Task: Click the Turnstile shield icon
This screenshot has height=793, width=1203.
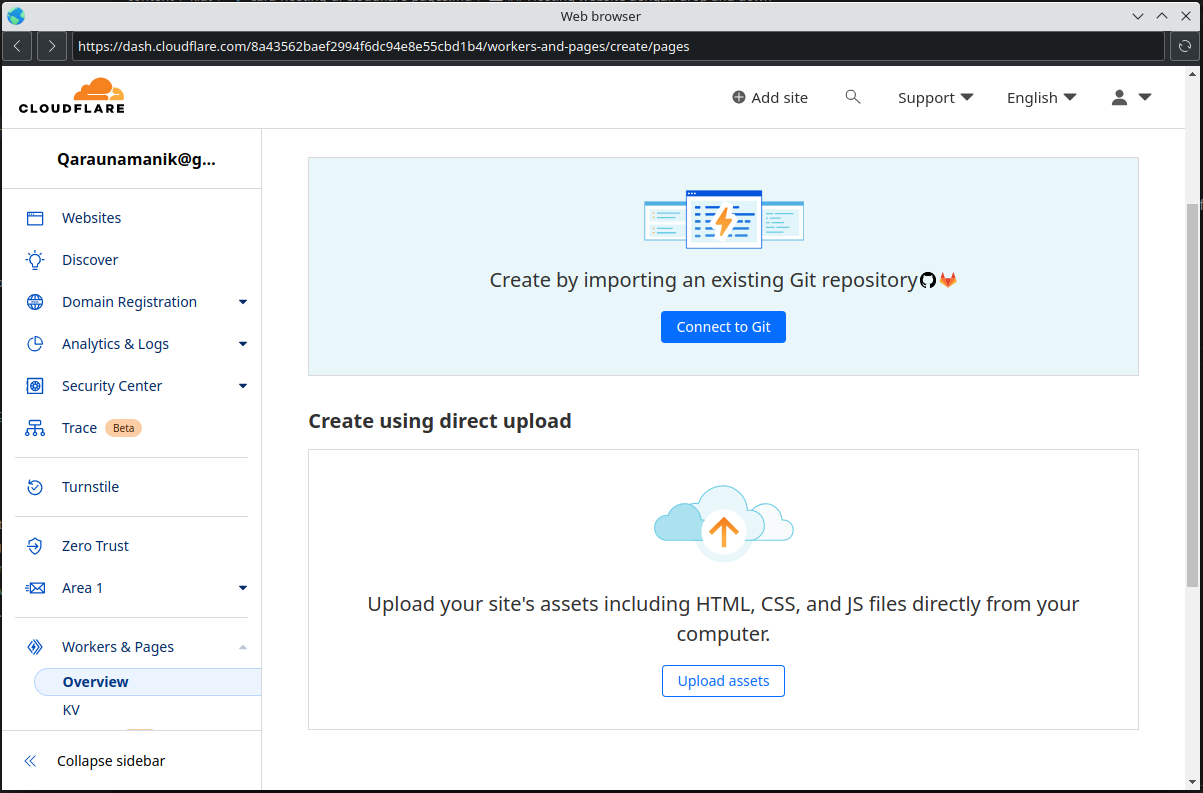Action: [x=35, y=486]
